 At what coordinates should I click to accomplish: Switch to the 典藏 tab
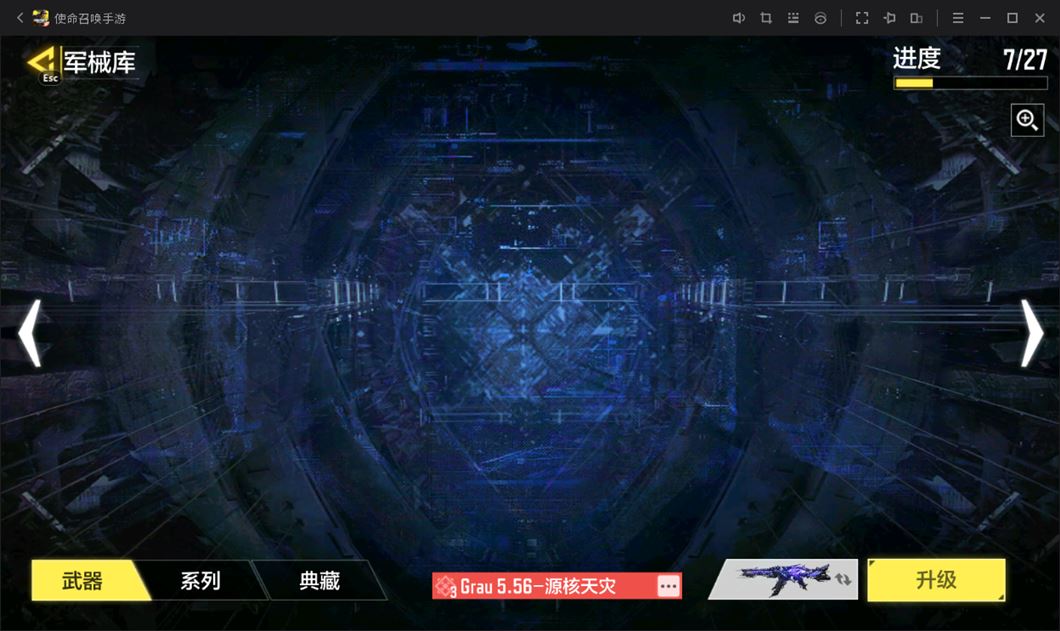320,580
